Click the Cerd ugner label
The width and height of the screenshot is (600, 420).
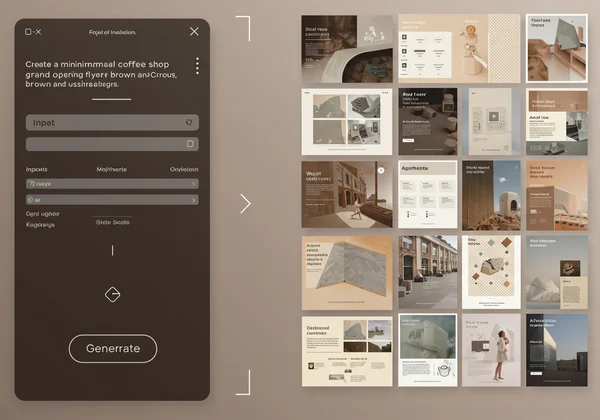pyautogui.click(x=42, y=214)
